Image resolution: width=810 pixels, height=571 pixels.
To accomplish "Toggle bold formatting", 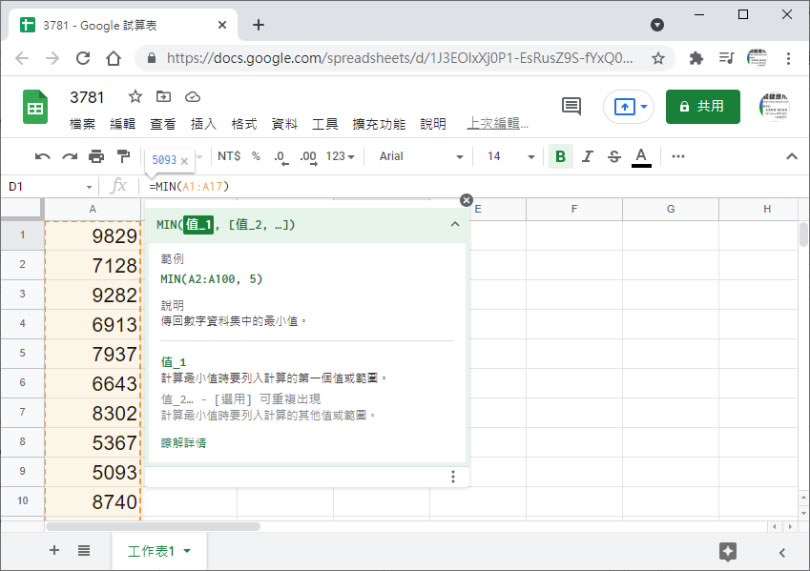I will [560, 156].
